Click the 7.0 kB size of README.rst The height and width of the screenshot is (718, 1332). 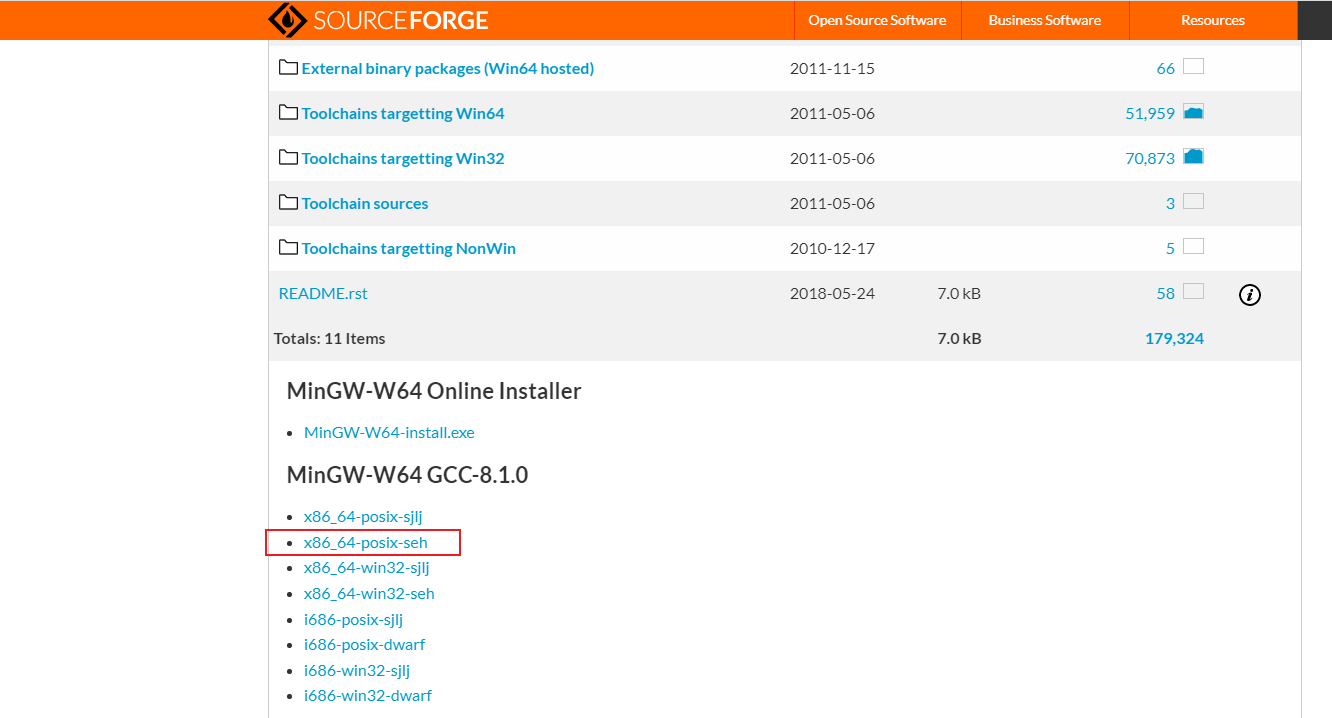[x=959, y=293]
